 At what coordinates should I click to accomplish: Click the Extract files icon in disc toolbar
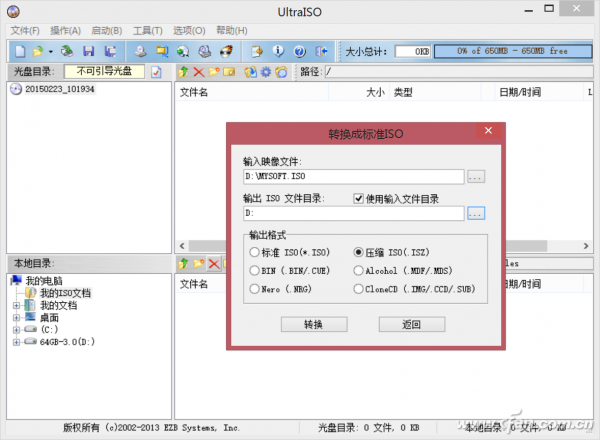(251, 72)
